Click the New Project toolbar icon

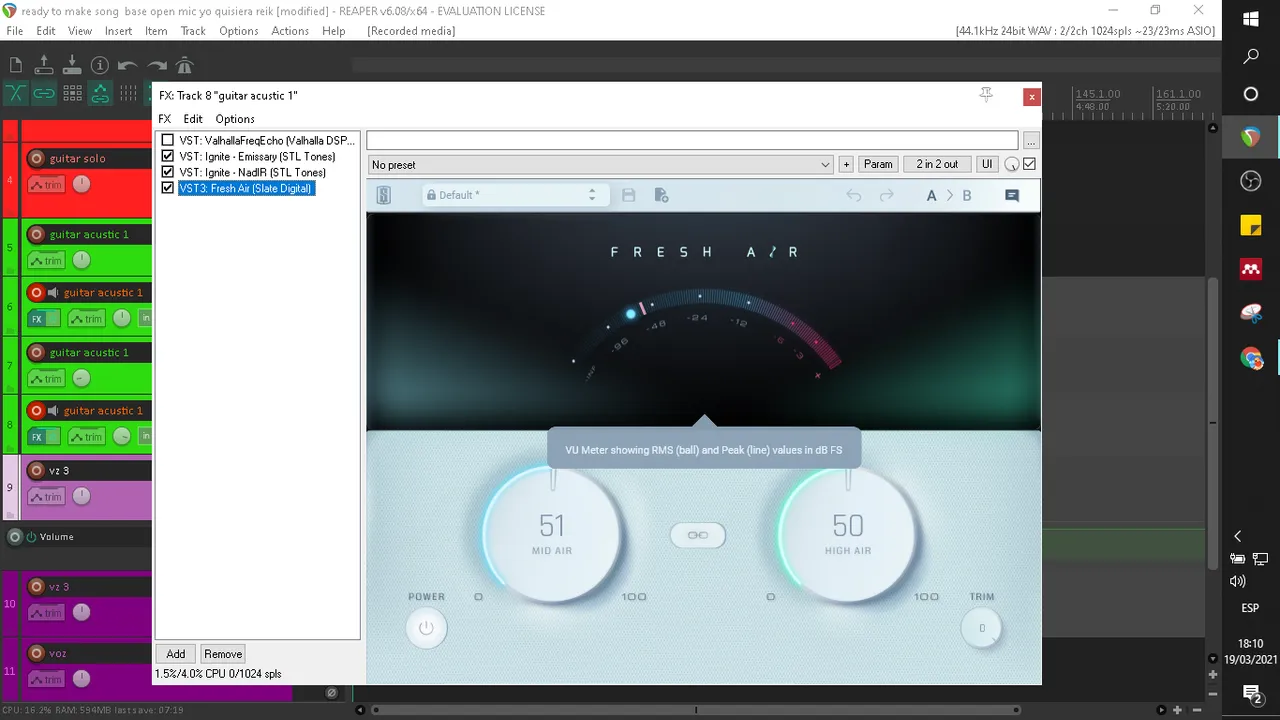(16, 65)
